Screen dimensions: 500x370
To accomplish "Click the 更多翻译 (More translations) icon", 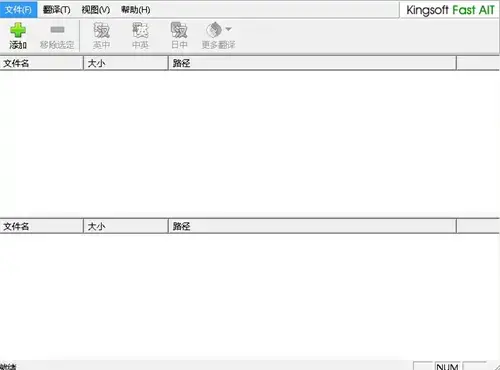I will coord(214,30).
